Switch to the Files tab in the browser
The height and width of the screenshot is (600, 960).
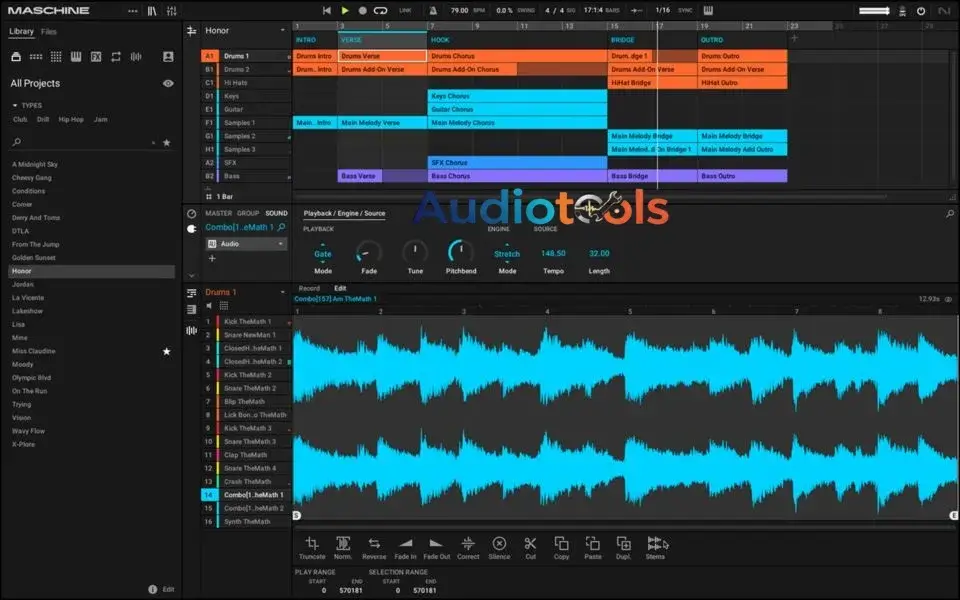coord(48,31)
